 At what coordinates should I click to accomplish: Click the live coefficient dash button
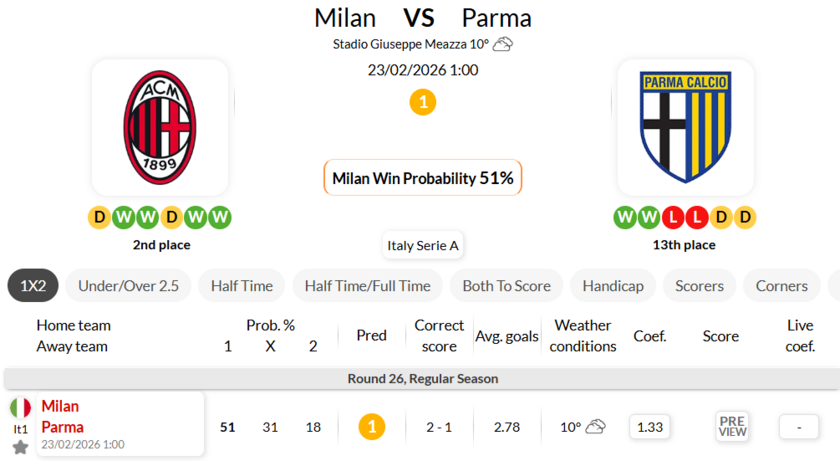[x=799, y=427]
